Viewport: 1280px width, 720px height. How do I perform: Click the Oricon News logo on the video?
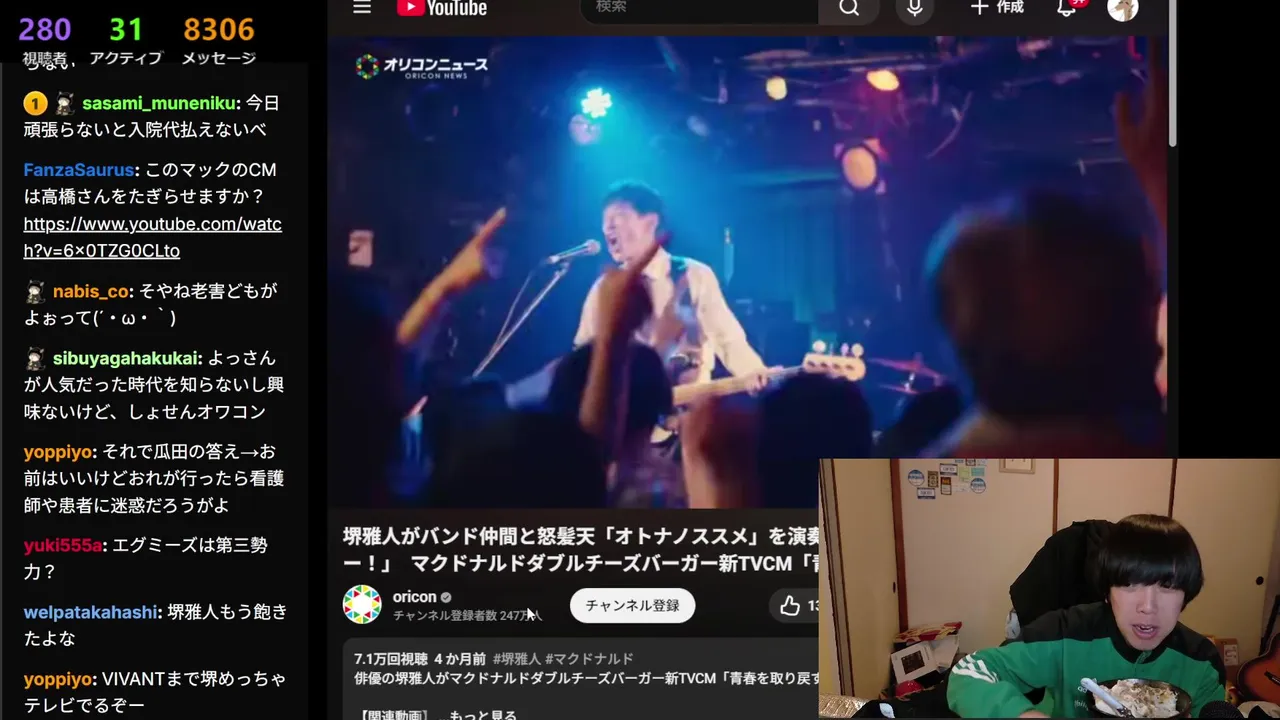point(422,67)
